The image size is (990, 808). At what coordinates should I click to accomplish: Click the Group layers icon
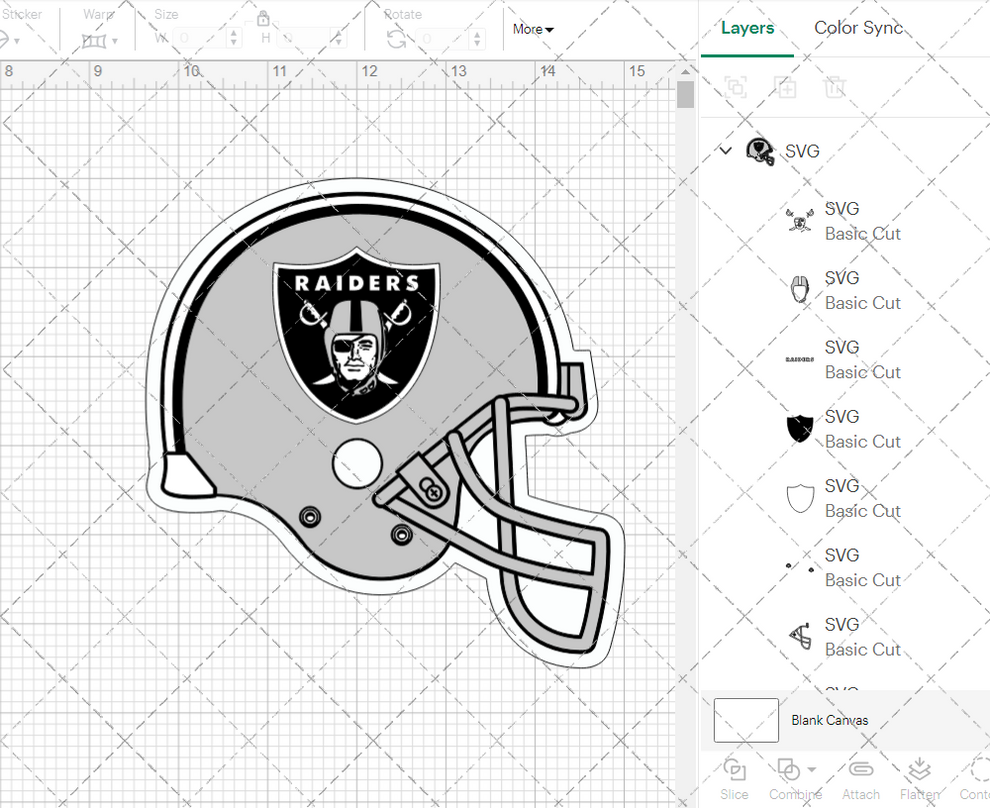click(x=736, y=87)
